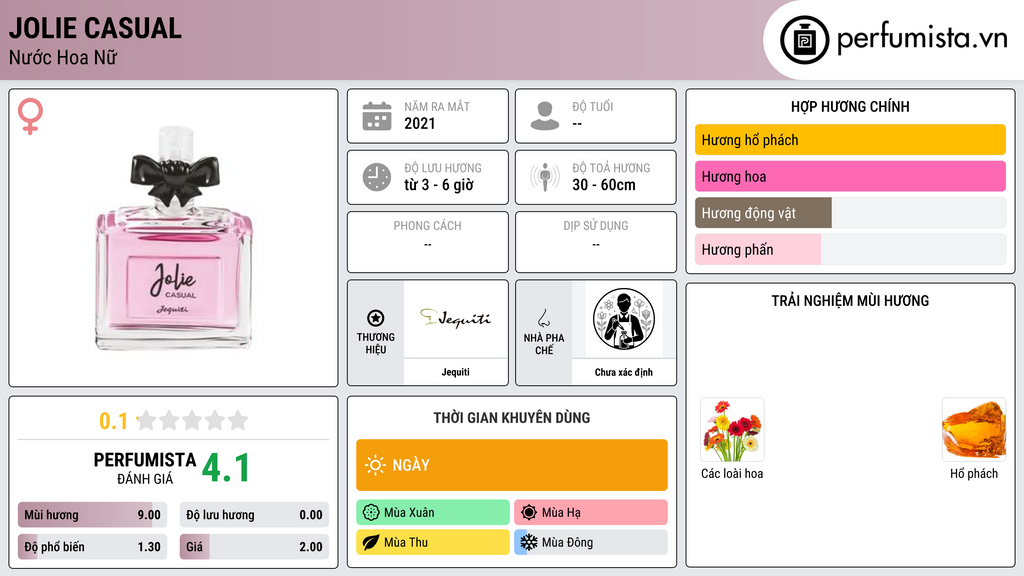Click the green 4.1 Perfumista score
Image resolution: width=1024 pixels, height=576 pixels.
coord(226,468)
